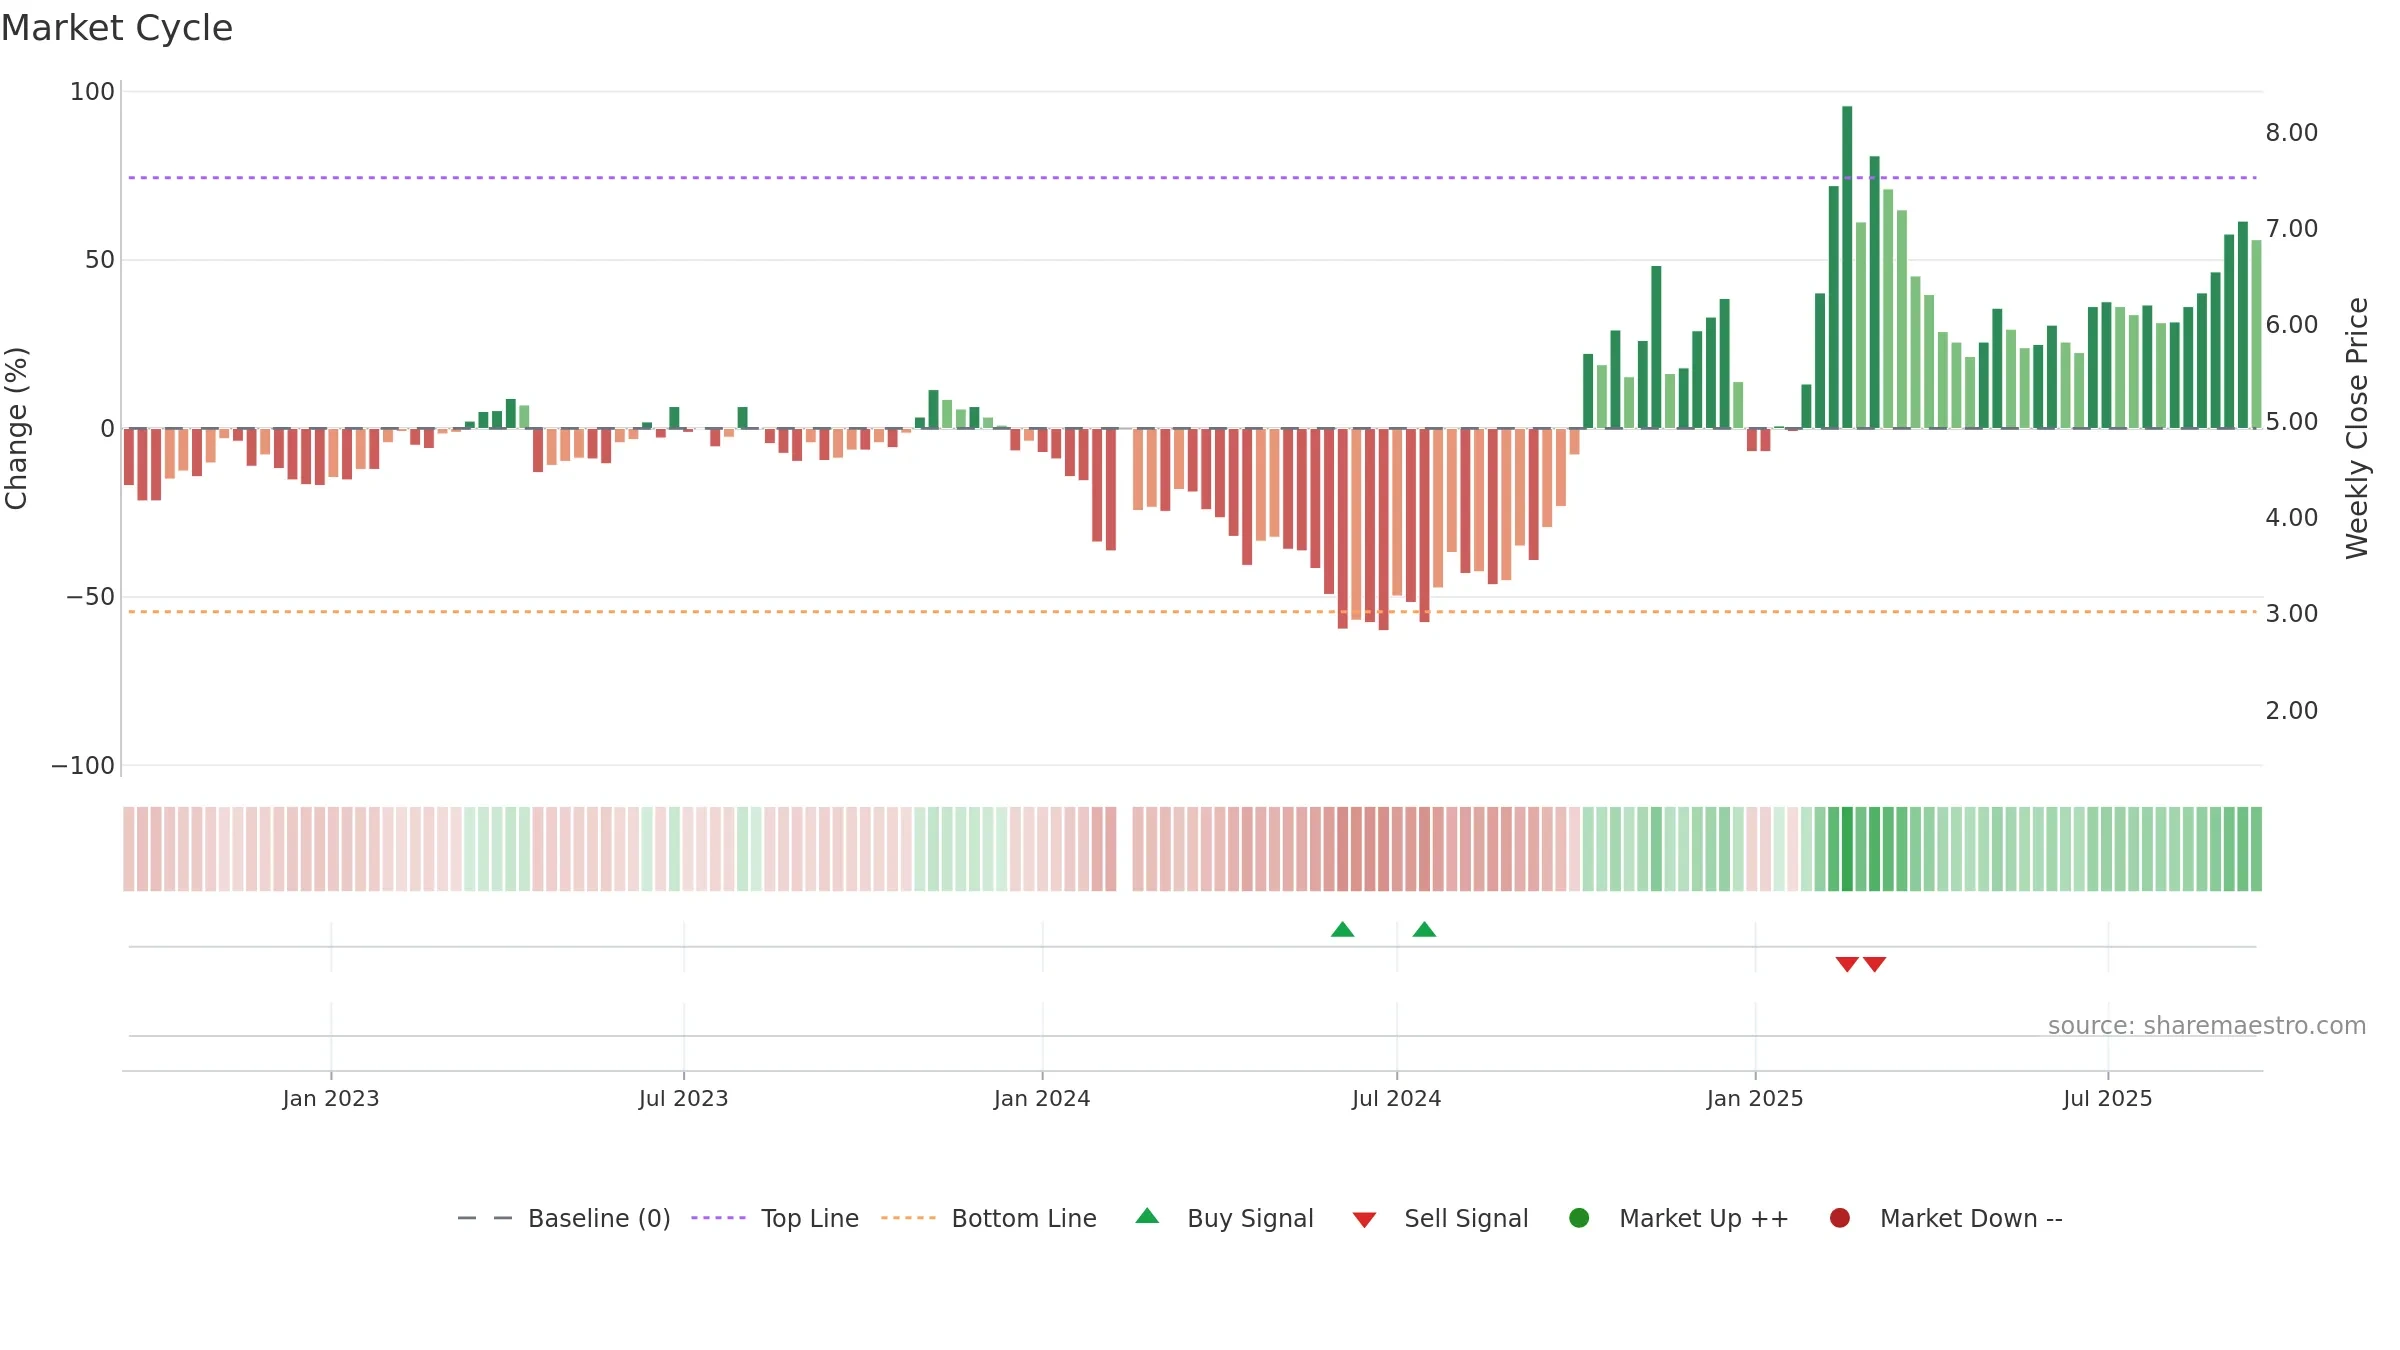Click the −100 tick on left axis
The image size is (2400, 1350).
(x=83, y=766)
